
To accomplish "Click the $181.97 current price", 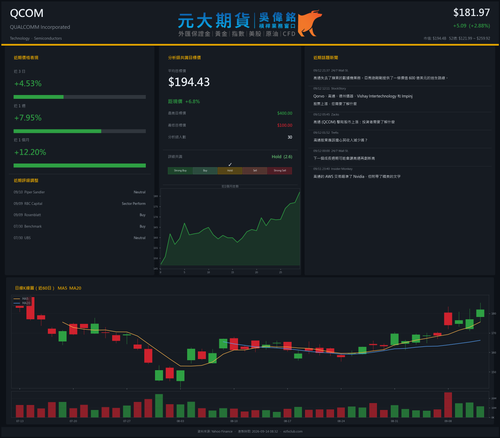I will (x=471, y=13).
